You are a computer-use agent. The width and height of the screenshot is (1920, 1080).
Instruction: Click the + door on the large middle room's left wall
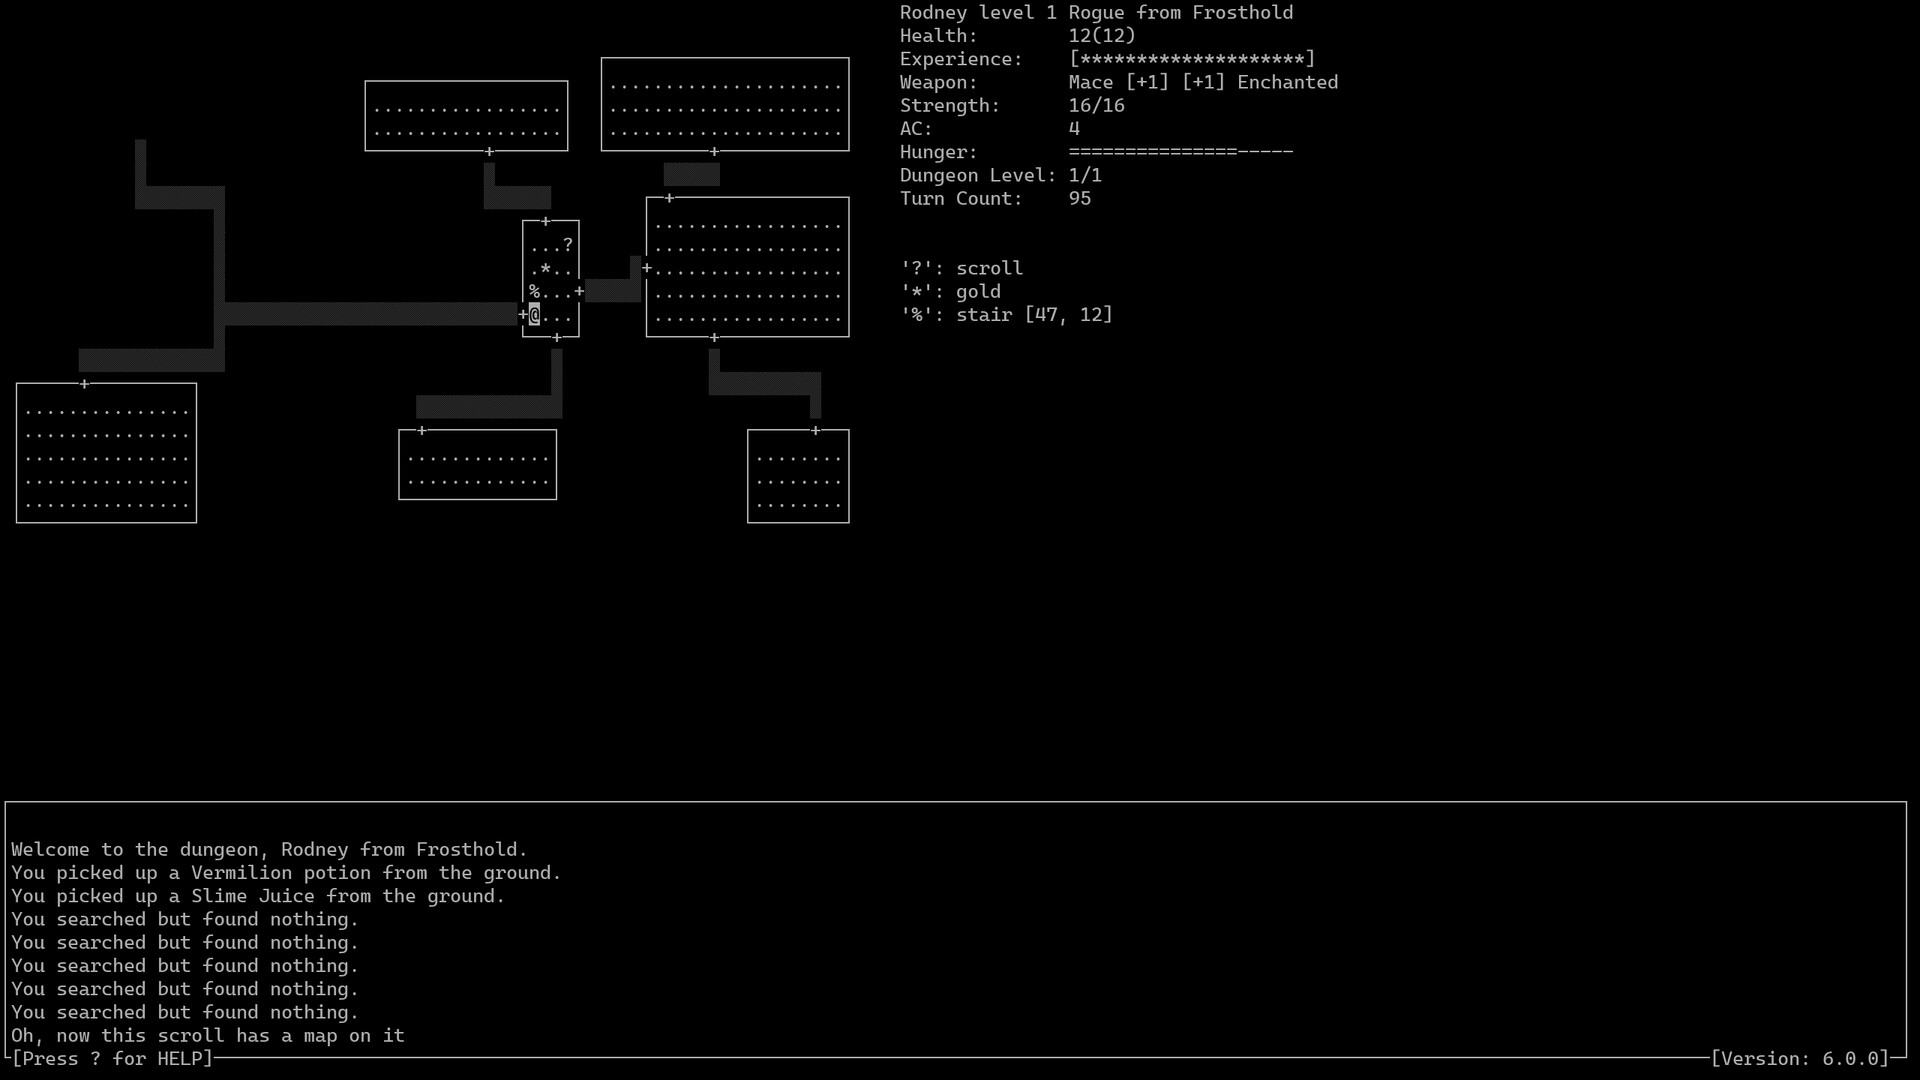(x=647, y=268)
